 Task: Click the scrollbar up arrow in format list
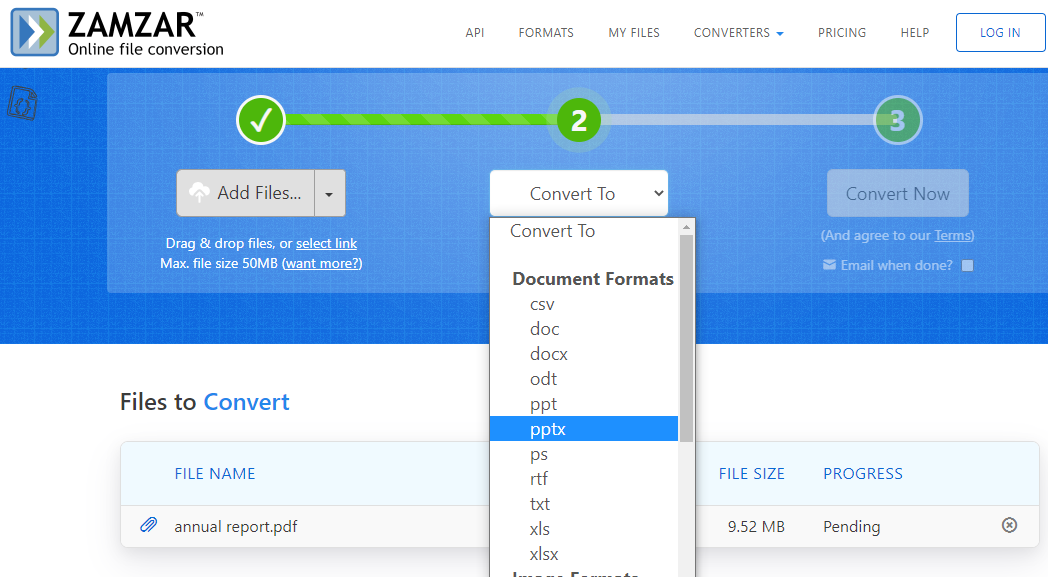pos(686,227)
